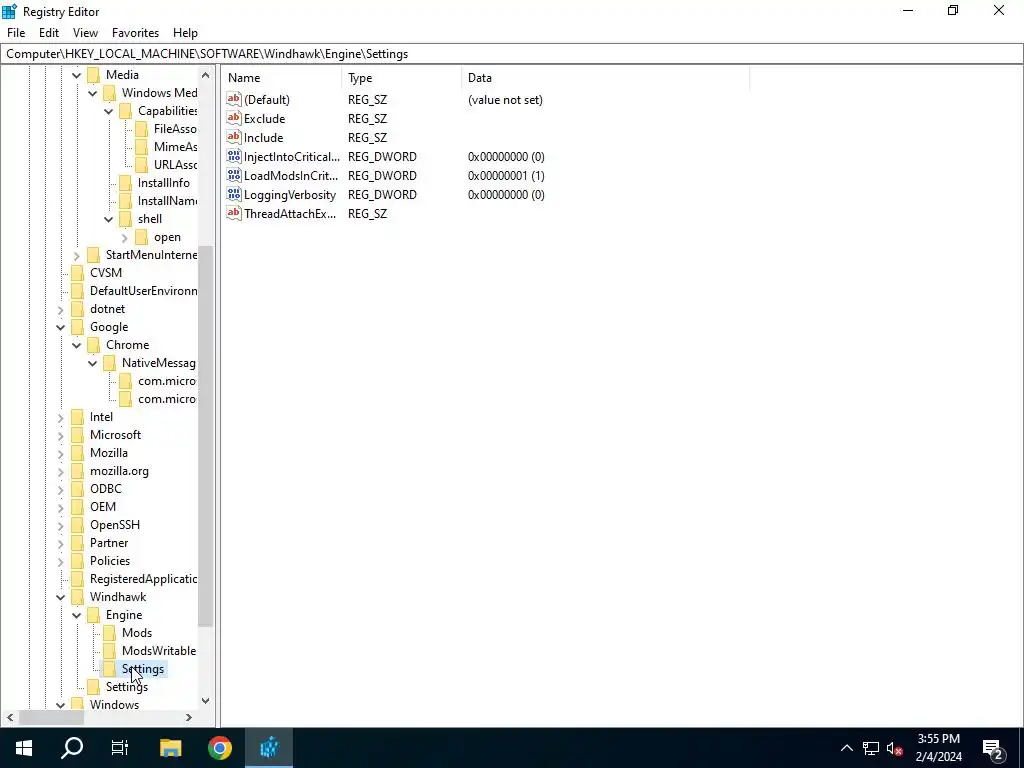Open the Help menu
The image size is (1024, 768).
point(185,33)
